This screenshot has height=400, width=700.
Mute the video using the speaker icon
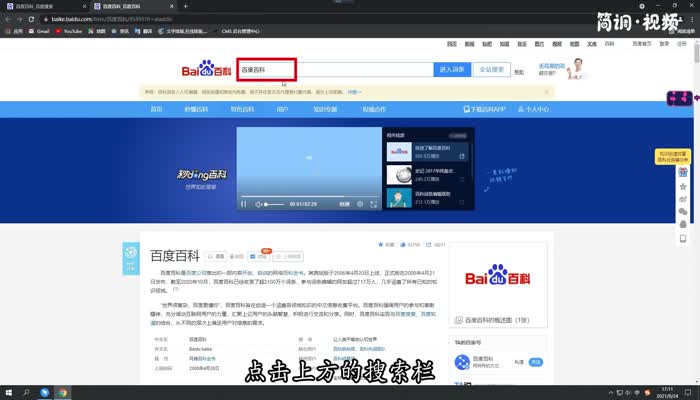[x=258, y=204]
